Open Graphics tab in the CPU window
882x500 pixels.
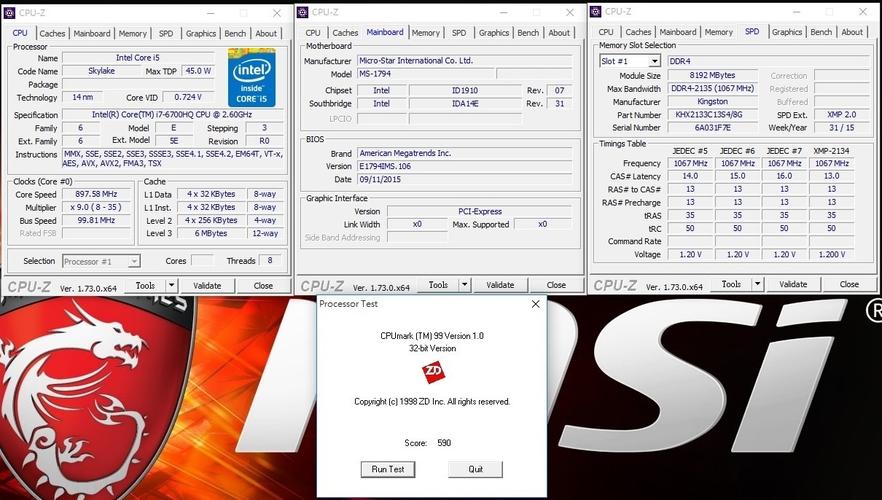point(201,34)
